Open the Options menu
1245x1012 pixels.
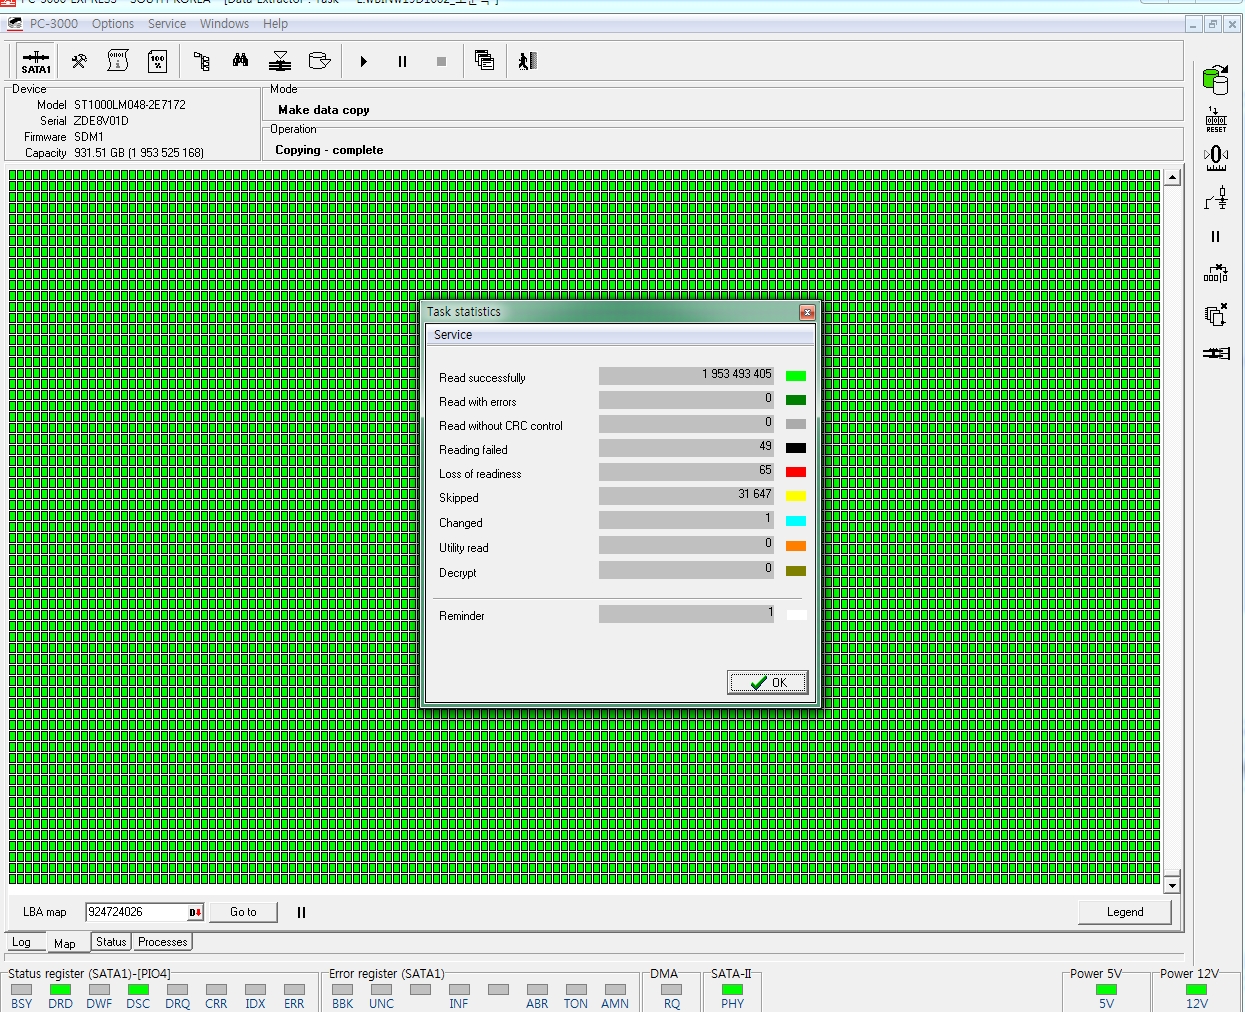tap(113, 24)
